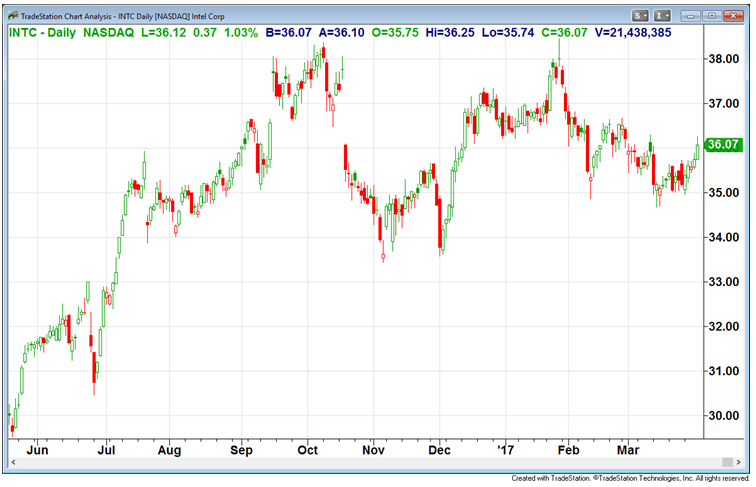Click the "Lo=35.74" low value
Image resolution: width=756 pixels, height=487 pixels.
pos(508,33)
